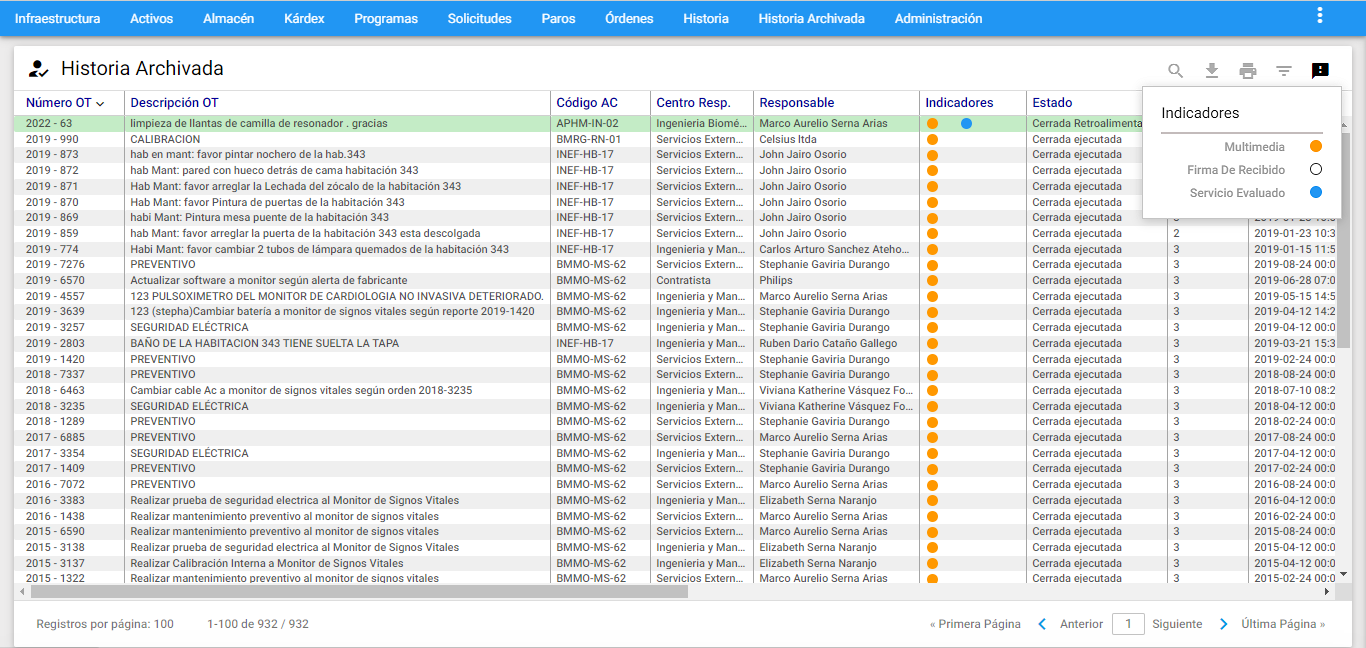Open the Activos menu
The height and width of the screenshot is (648, 1366).
pos(151,18)
